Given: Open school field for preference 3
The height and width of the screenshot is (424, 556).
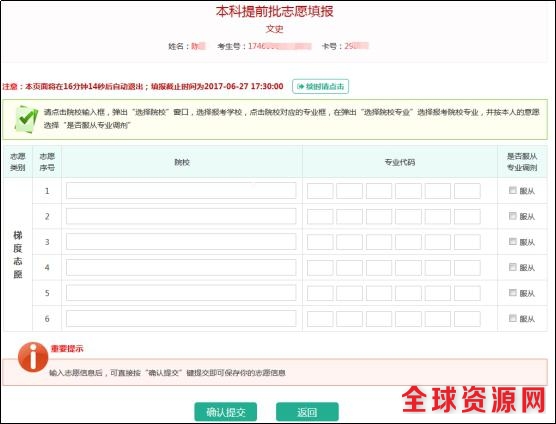Looking at the screenshot, I should pyautogui.click(x=181, y=242).
